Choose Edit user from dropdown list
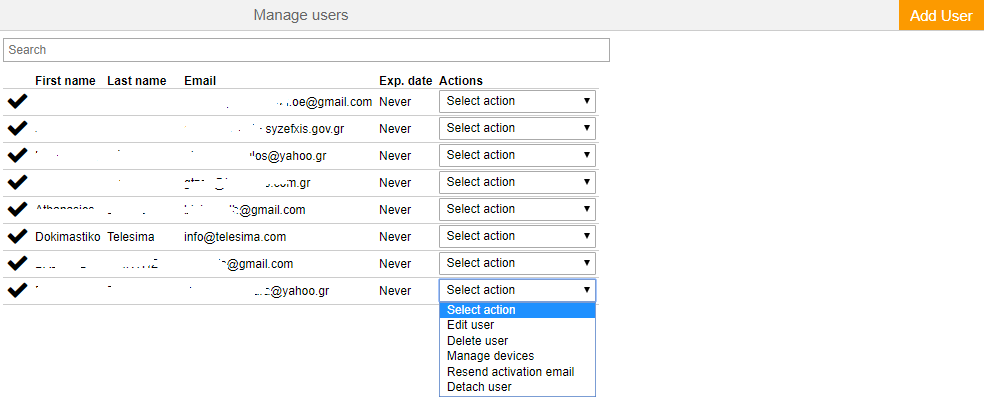This screenshot has width=984, height=413. click(x=517, y=325)
